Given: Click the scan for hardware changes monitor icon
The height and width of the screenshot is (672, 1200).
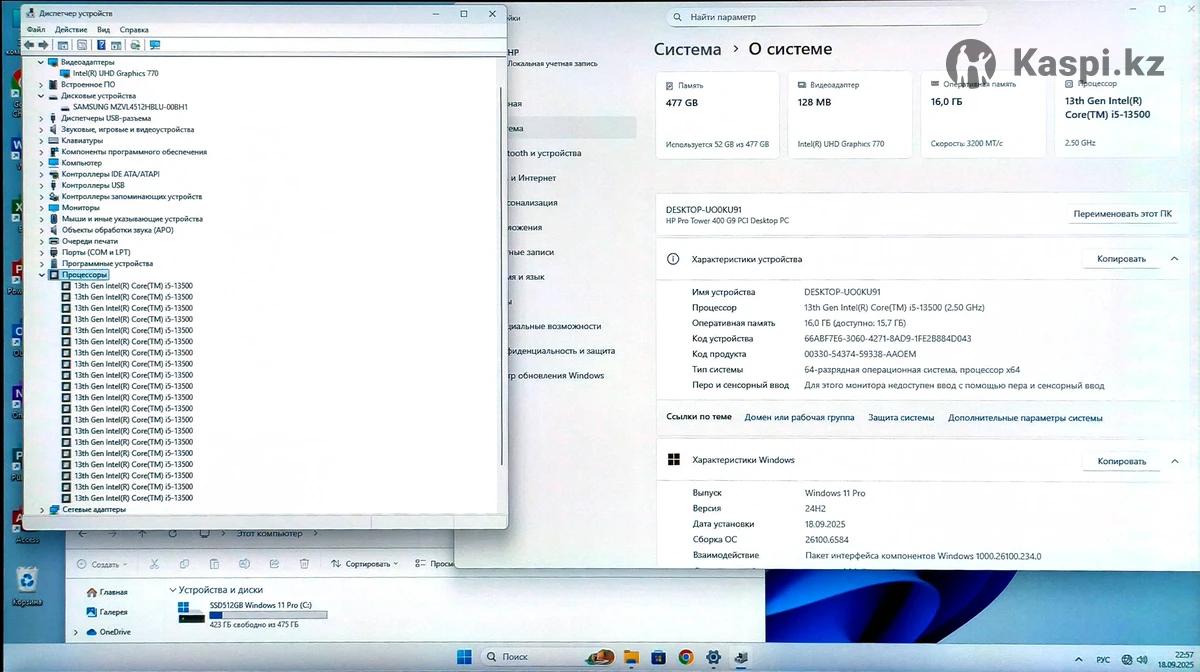Looking at the screenshot, I should [x=154, y=45].
